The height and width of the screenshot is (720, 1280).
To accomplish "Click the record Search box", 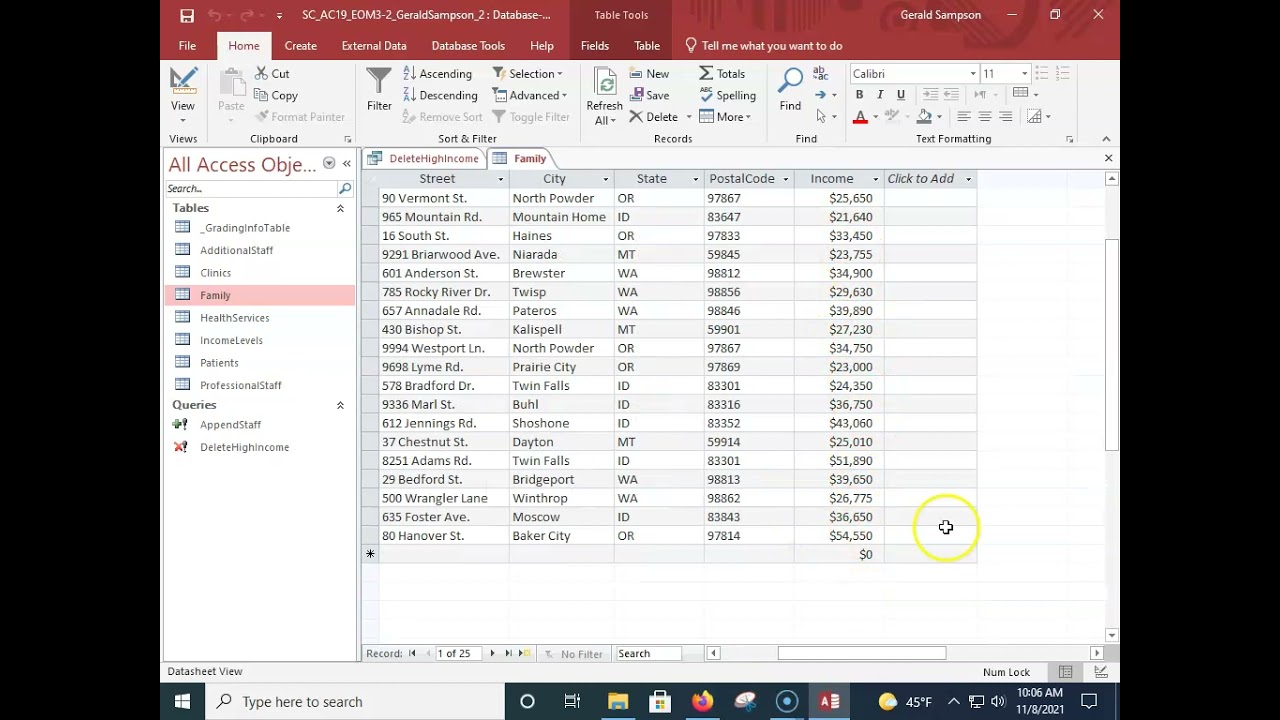I will (648, 653).
